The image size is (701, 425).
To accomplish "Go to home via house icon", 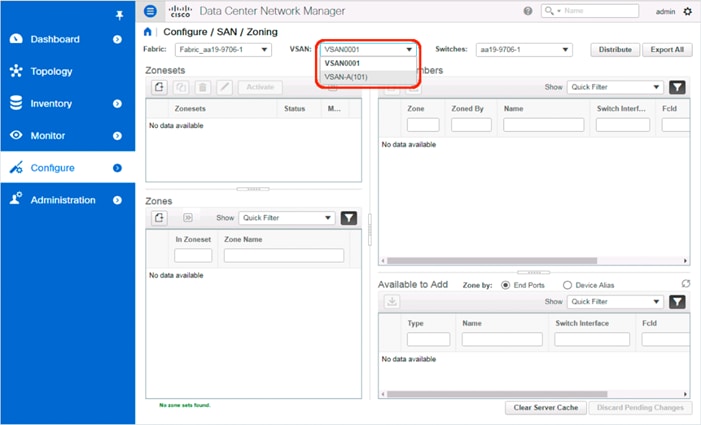I will pos(148,32).
